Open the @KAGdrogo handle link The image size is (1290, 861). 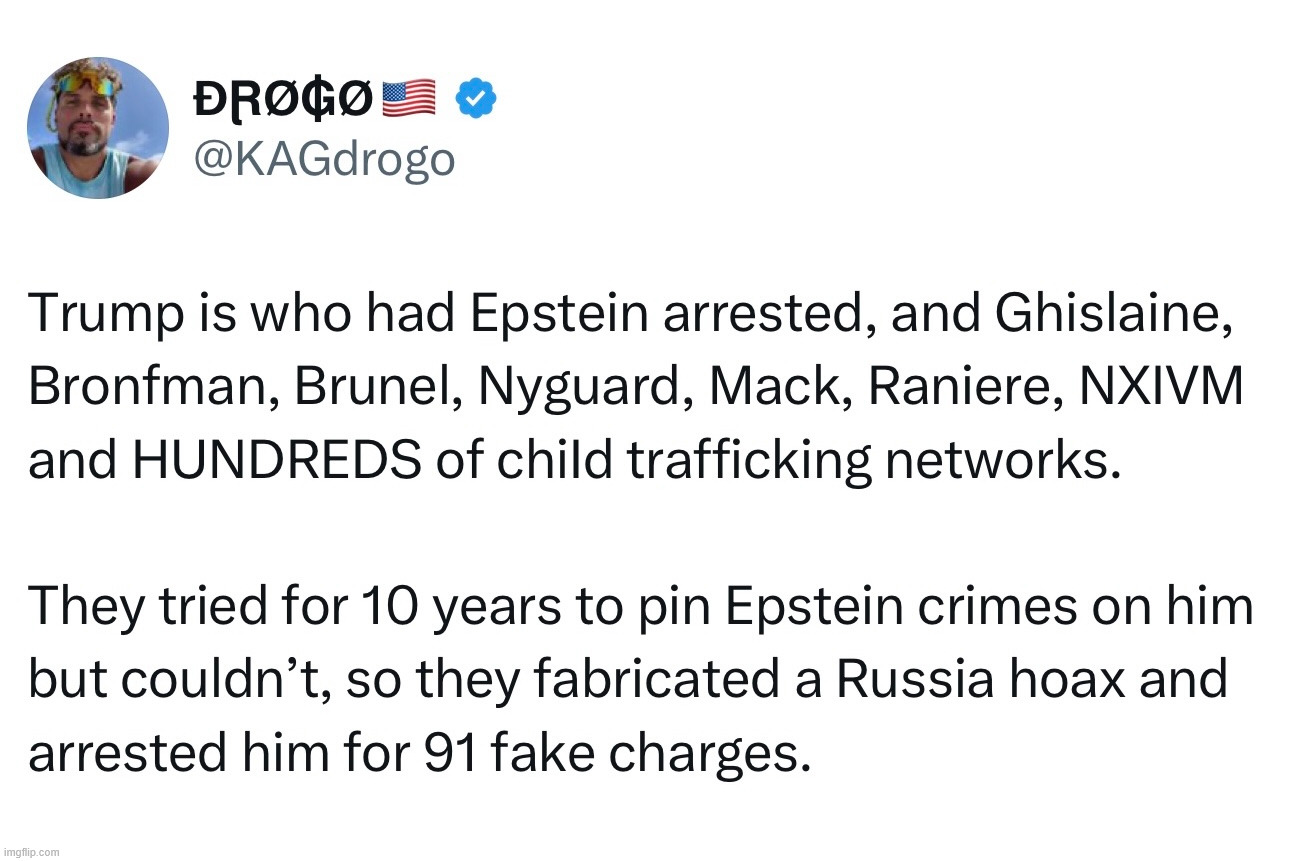pos(323,159)
